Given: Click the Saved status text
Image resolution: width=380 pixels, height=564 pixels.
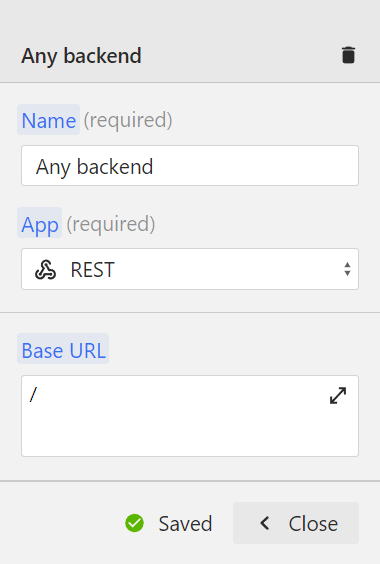Looking at the screenshot, I should click(185, 523).
